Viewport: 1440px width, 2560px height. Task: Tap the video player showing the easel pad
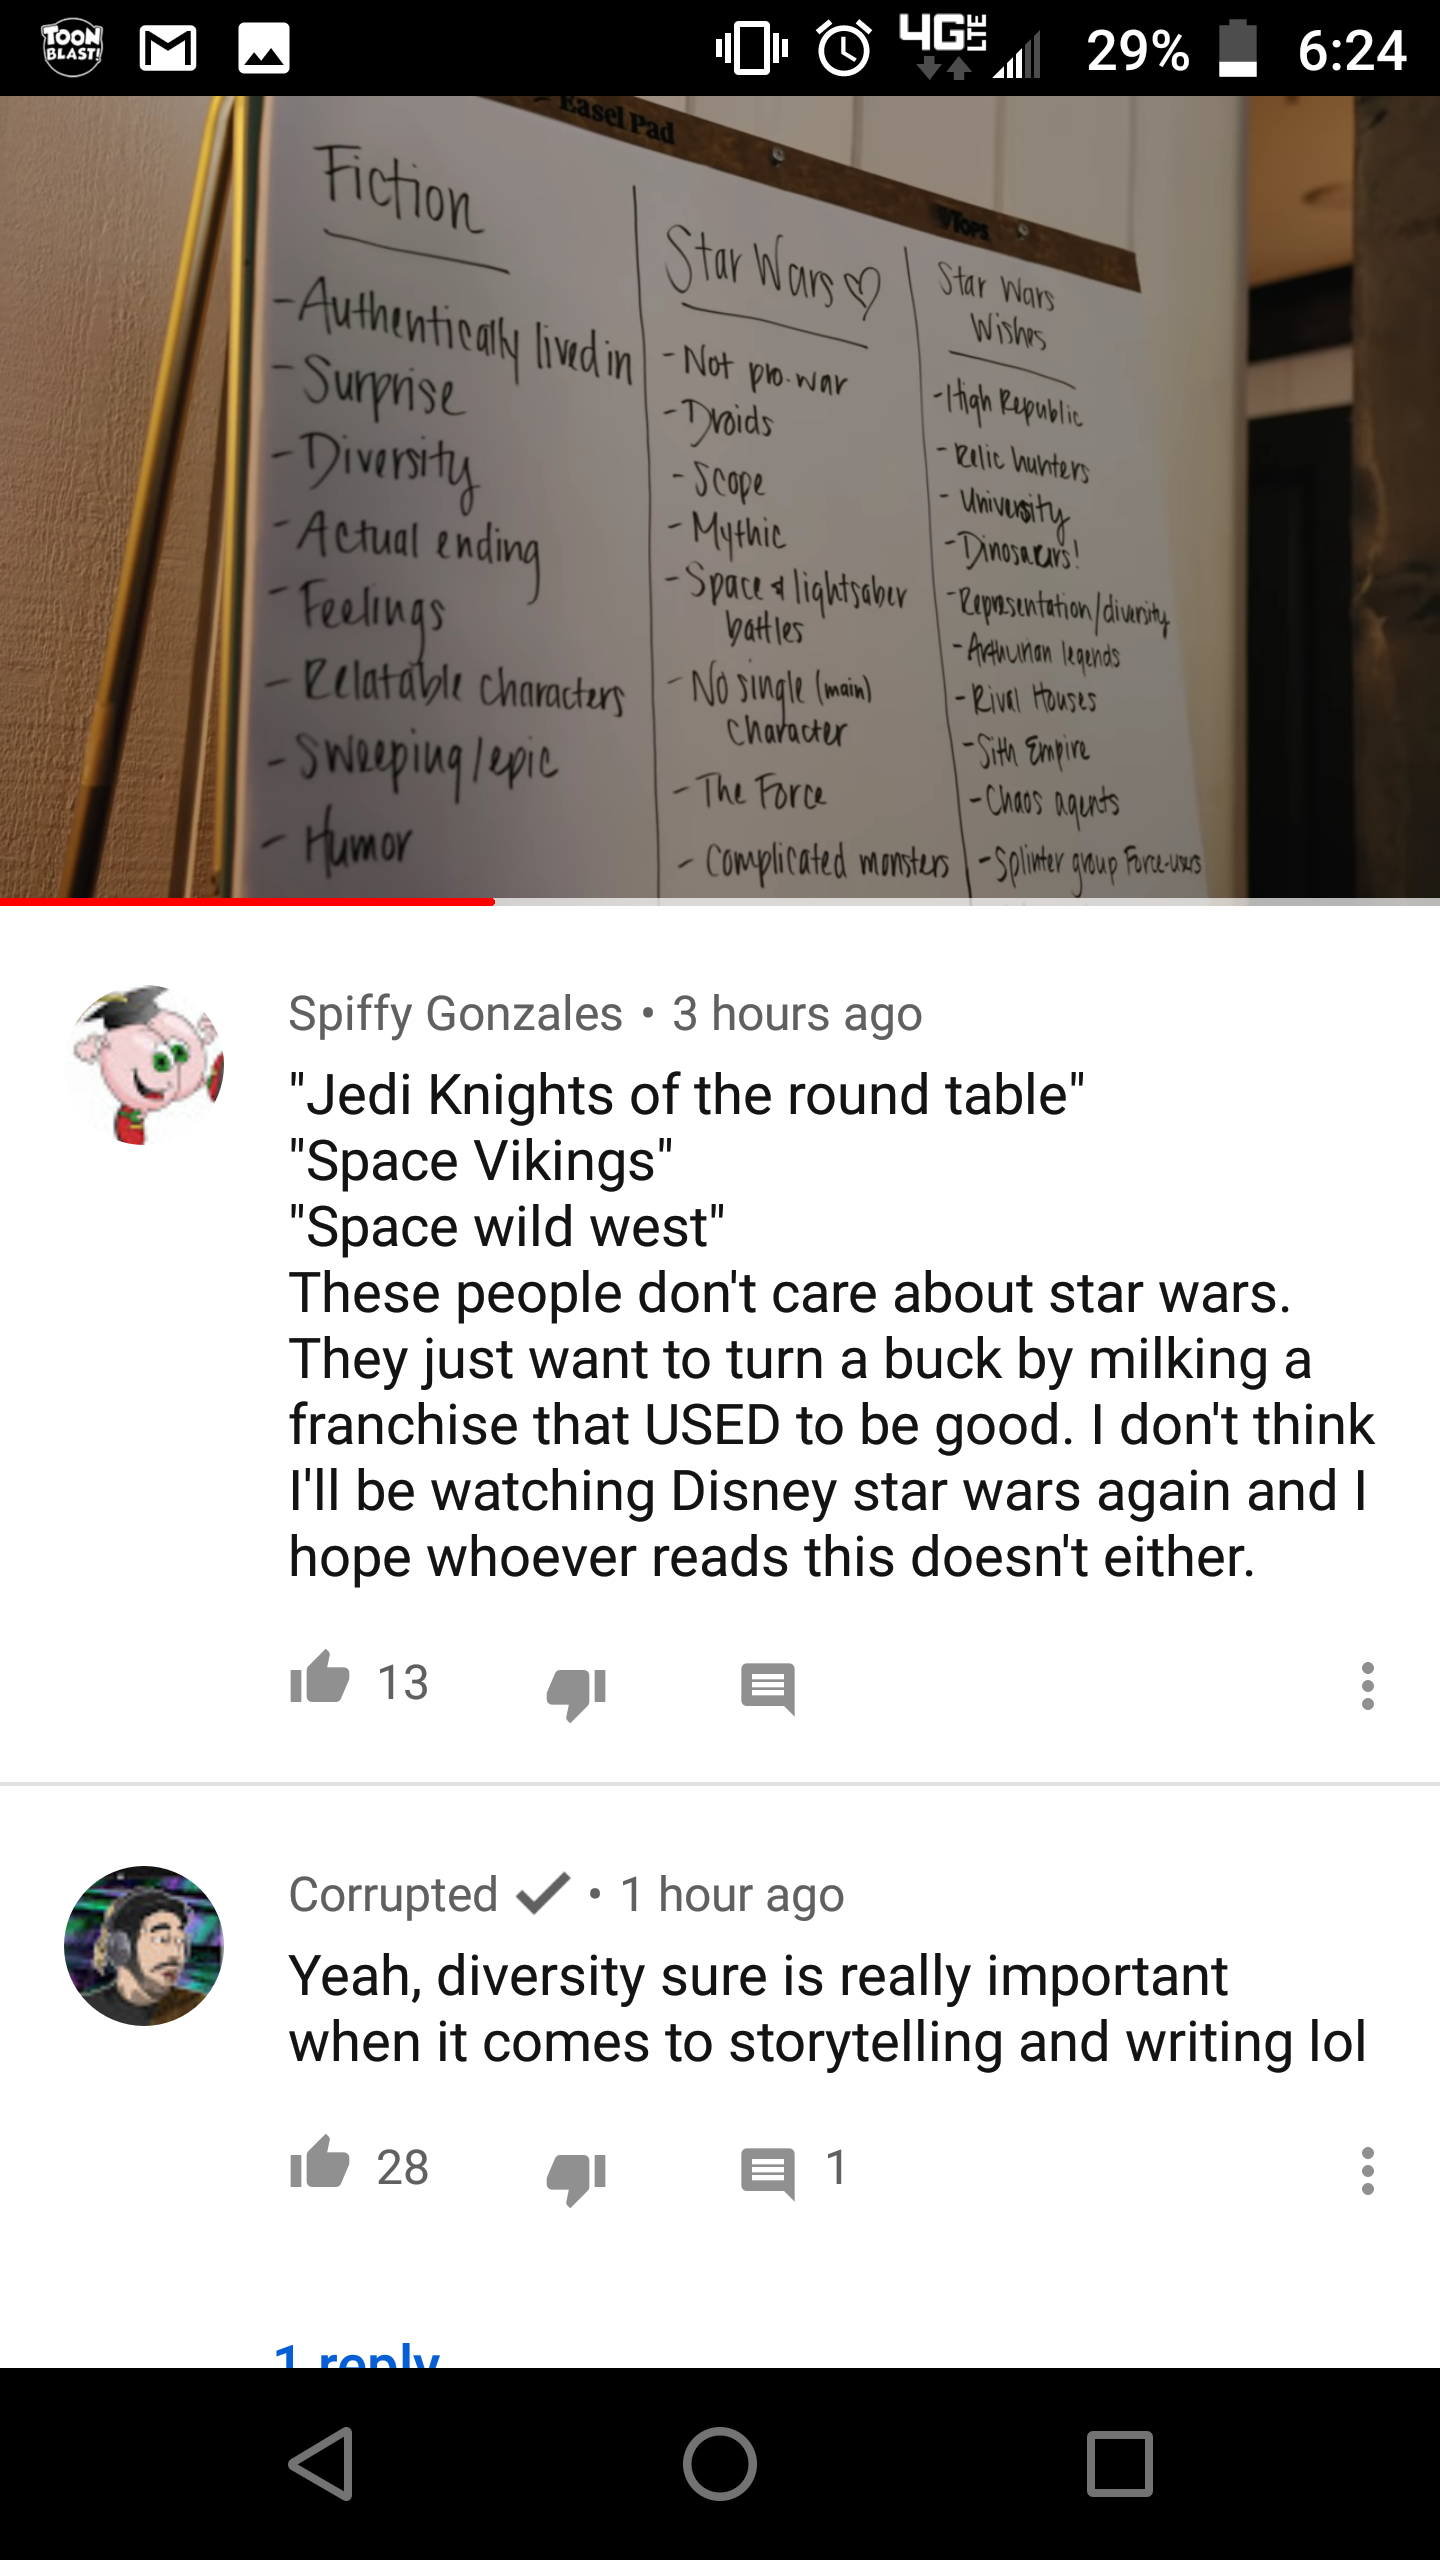tap(720, 497)
